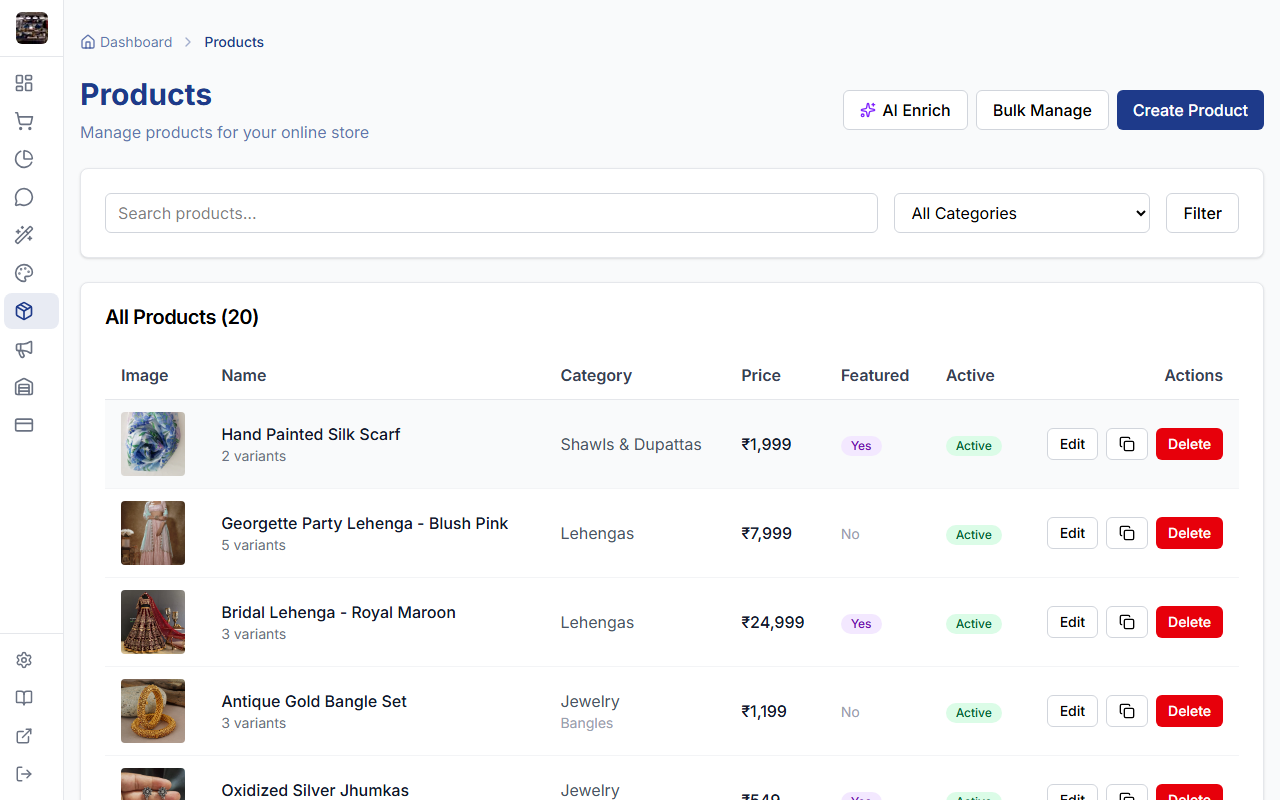Open the settings gear icon in sidebar

[24, 660]
